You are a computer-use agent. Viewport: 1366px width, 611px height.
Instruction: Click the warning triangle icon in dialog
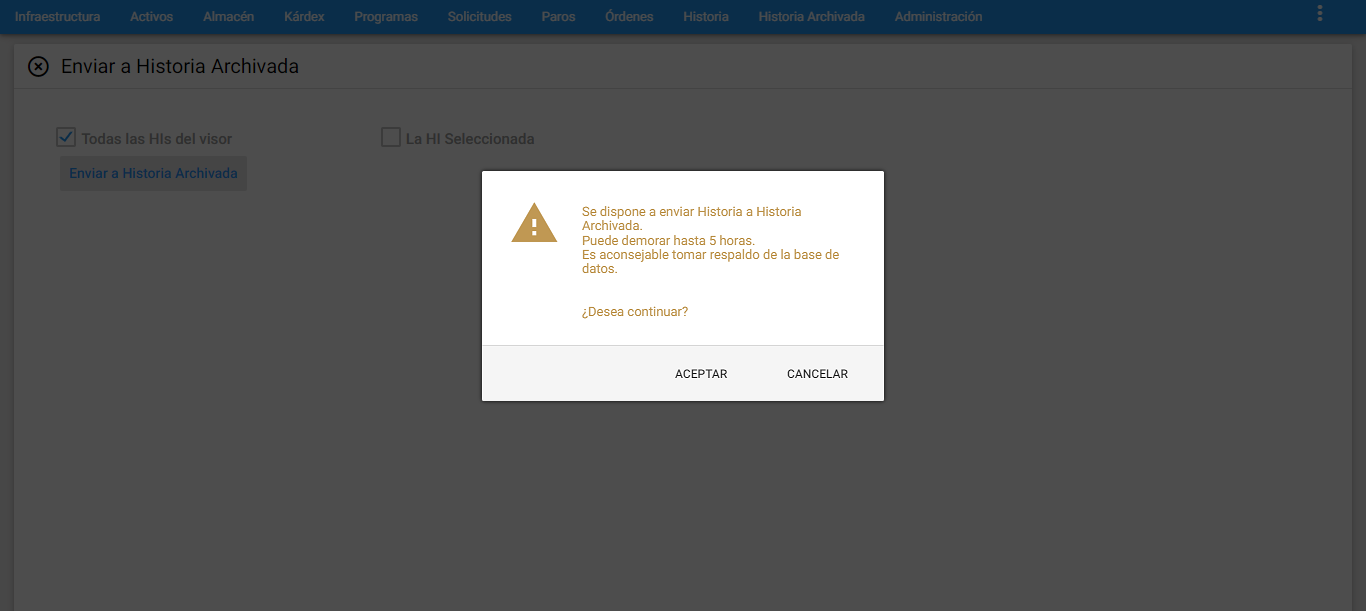[534, 224]
